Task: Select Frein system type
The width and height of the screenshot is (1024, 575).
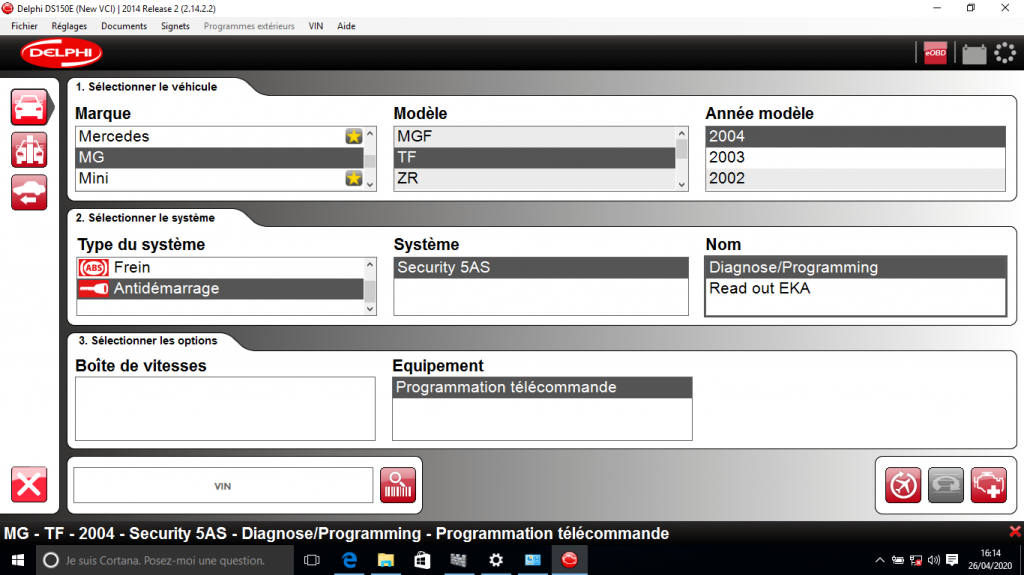Action: point(220,267)
